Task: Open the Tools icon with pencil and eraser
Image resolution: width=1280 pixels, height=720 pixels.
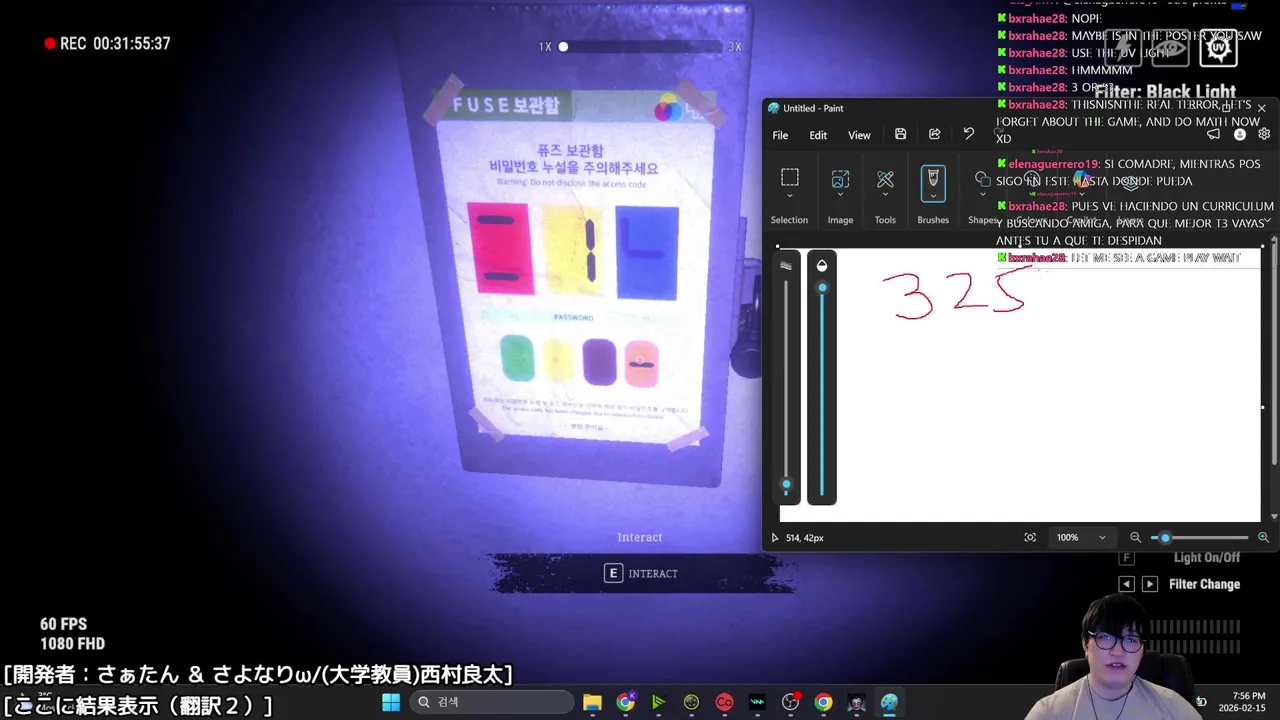Action: coord(885,178)
